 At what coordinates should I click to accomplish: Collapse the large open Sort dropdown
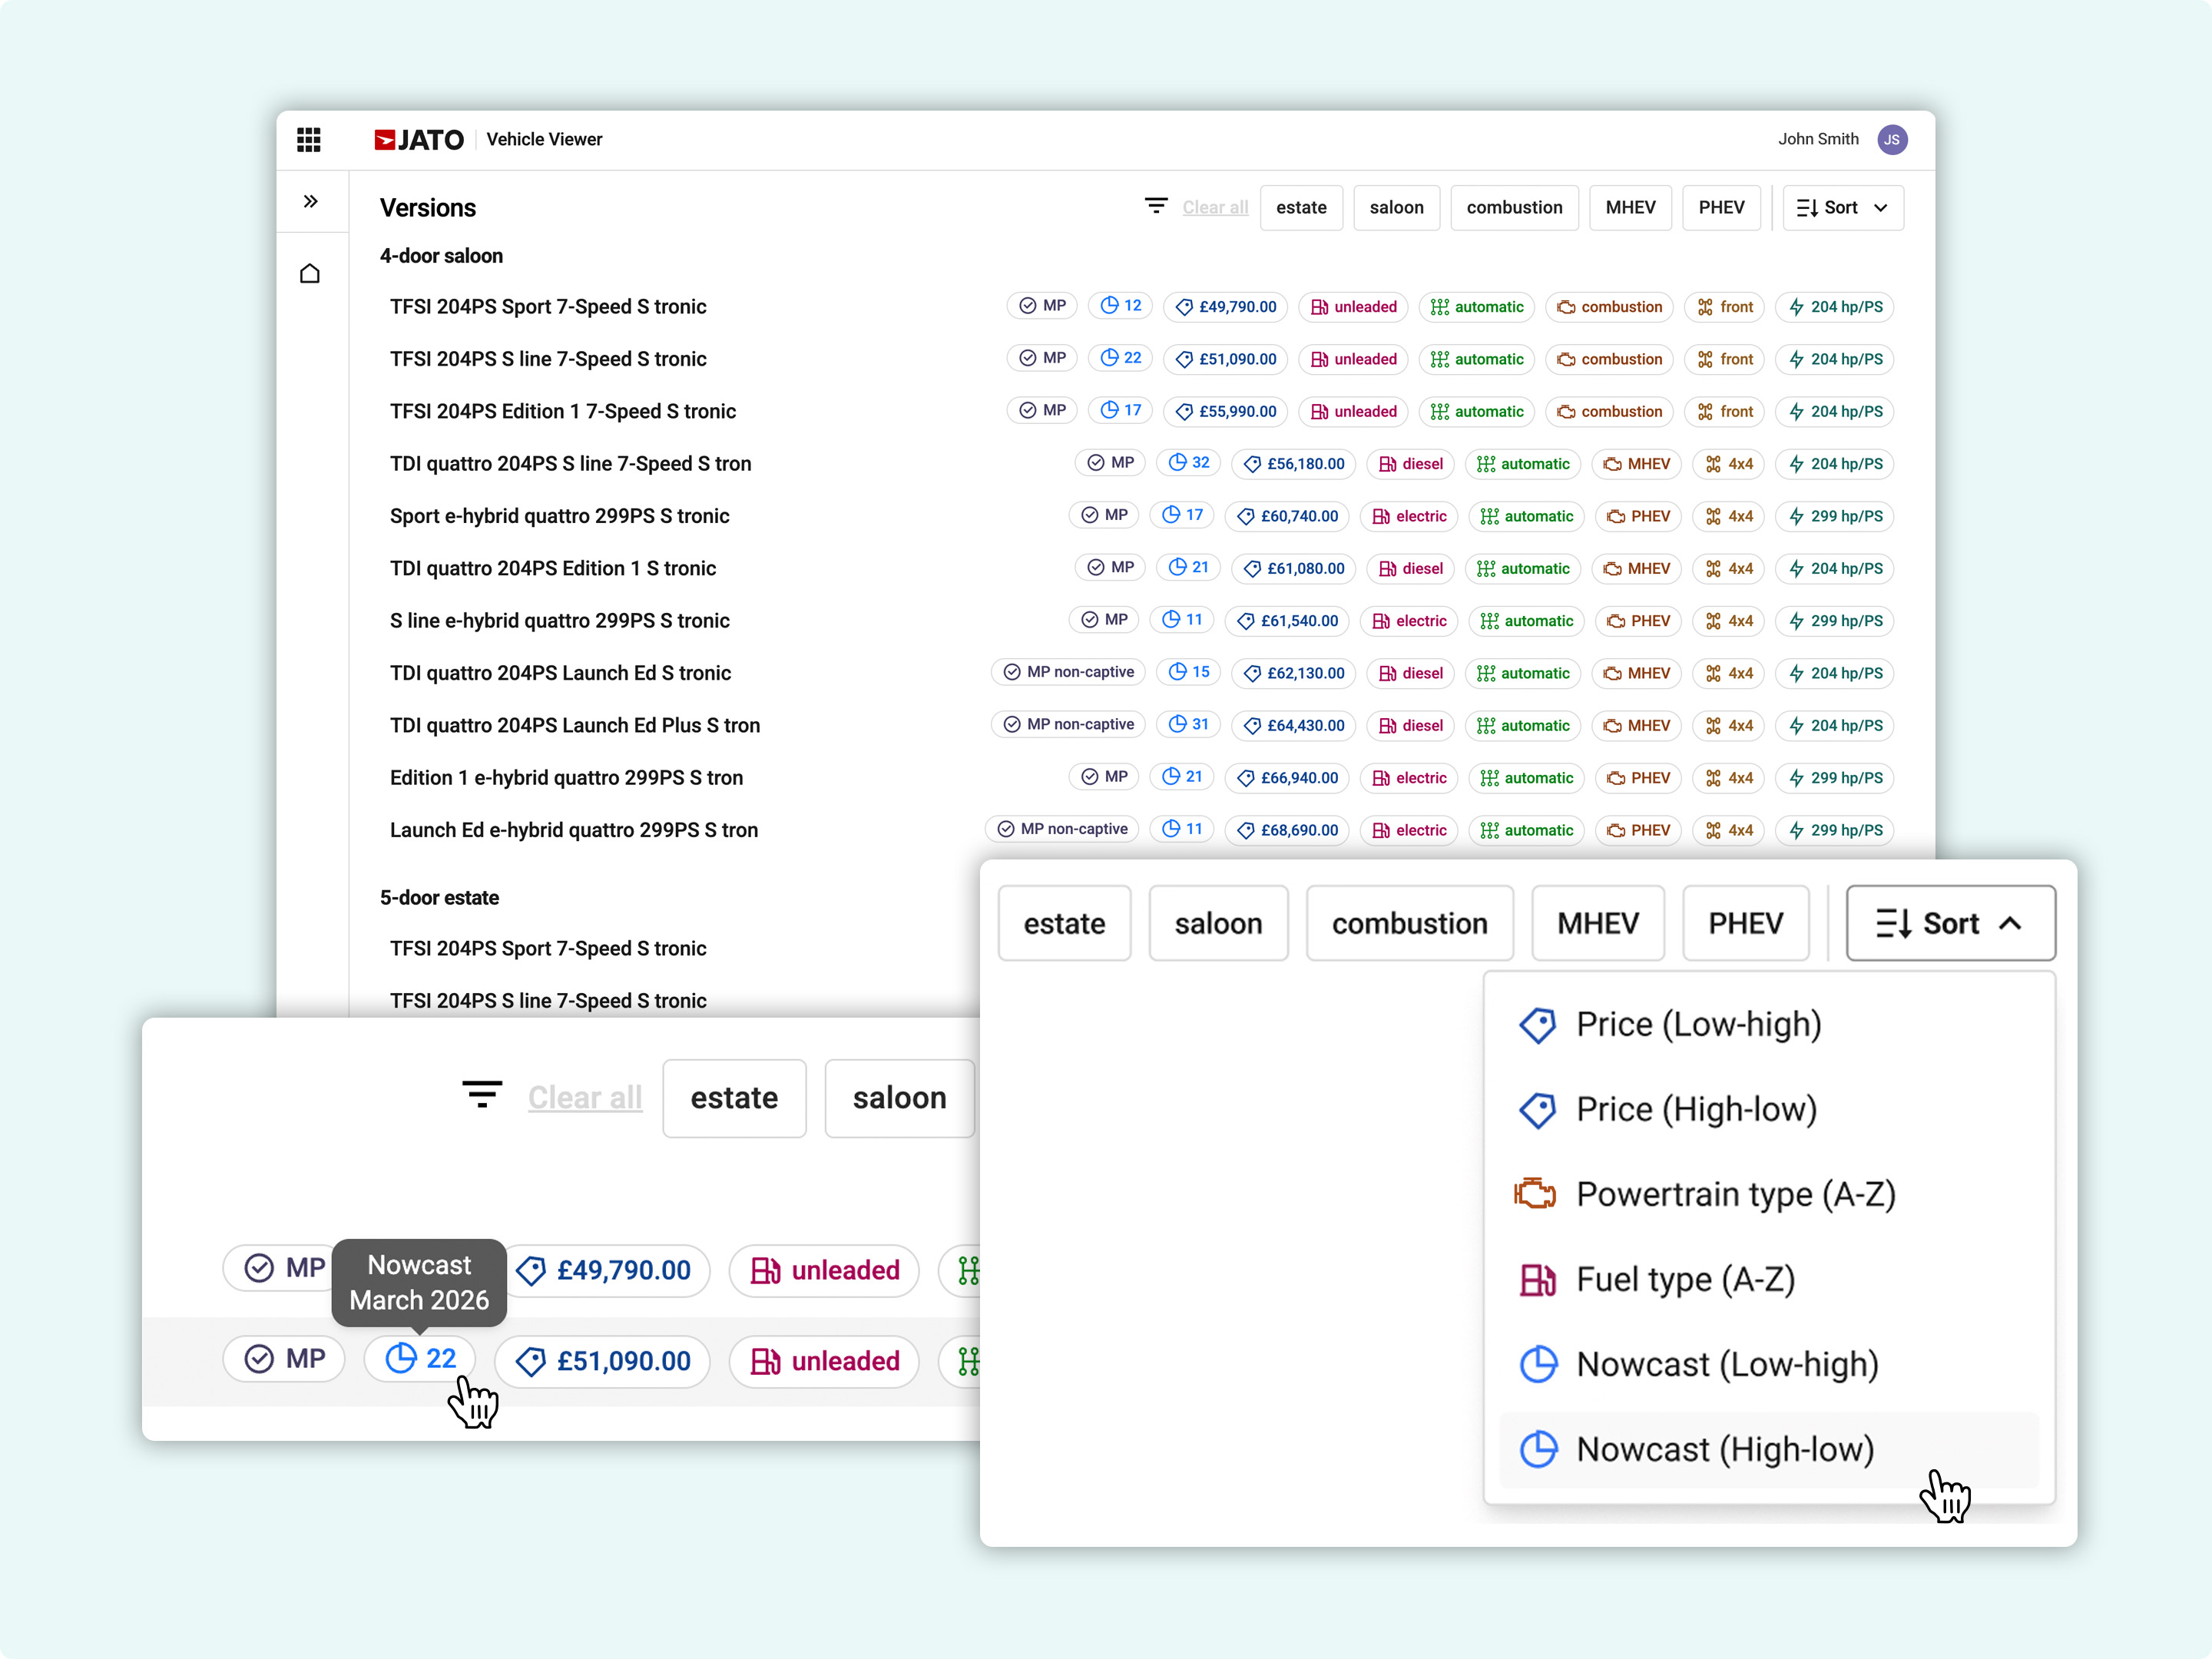pyautogui.click(x=1949, y=923)
